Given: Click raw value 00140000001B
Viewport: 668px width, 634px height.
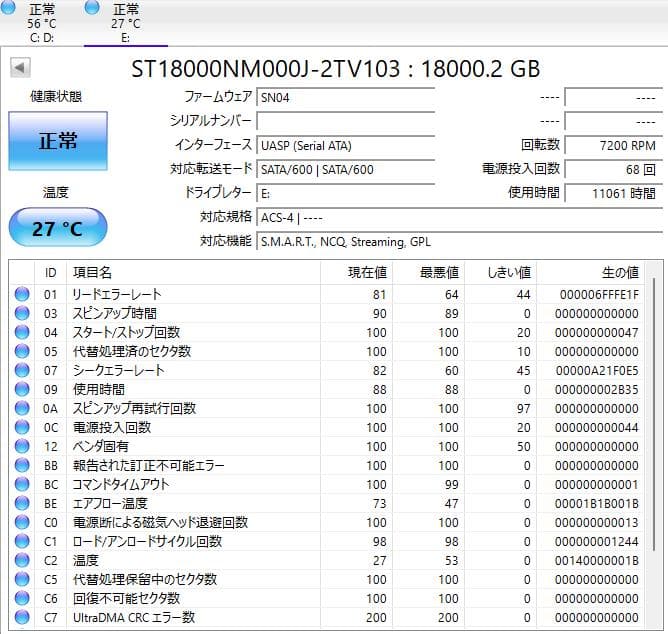Looking at the screenshot, I should pyautogui.click(x=597, y=560).
